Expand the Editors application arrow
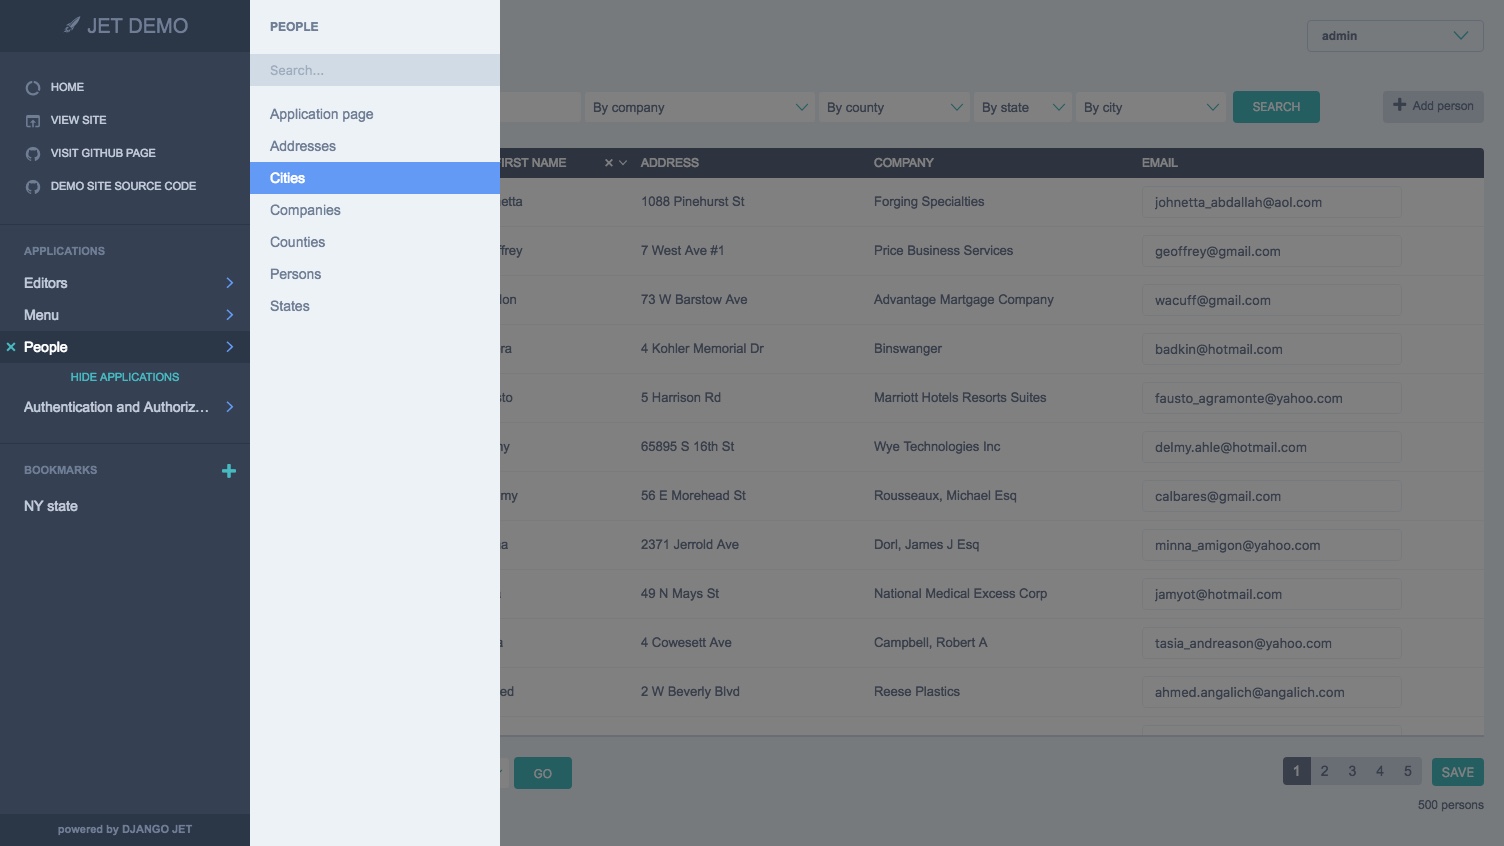The width and height of the screenshot is (1504, 846). coord(229,283)
